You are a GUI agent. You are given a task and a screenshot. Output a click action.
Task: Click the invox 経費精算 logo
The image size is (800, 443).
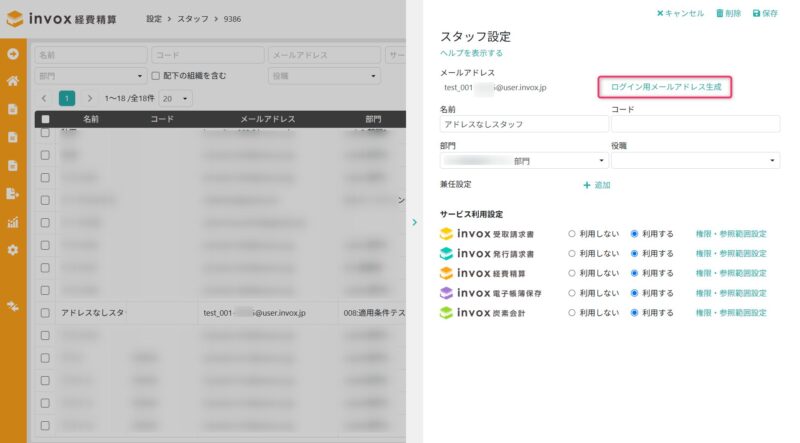[62, 19]
